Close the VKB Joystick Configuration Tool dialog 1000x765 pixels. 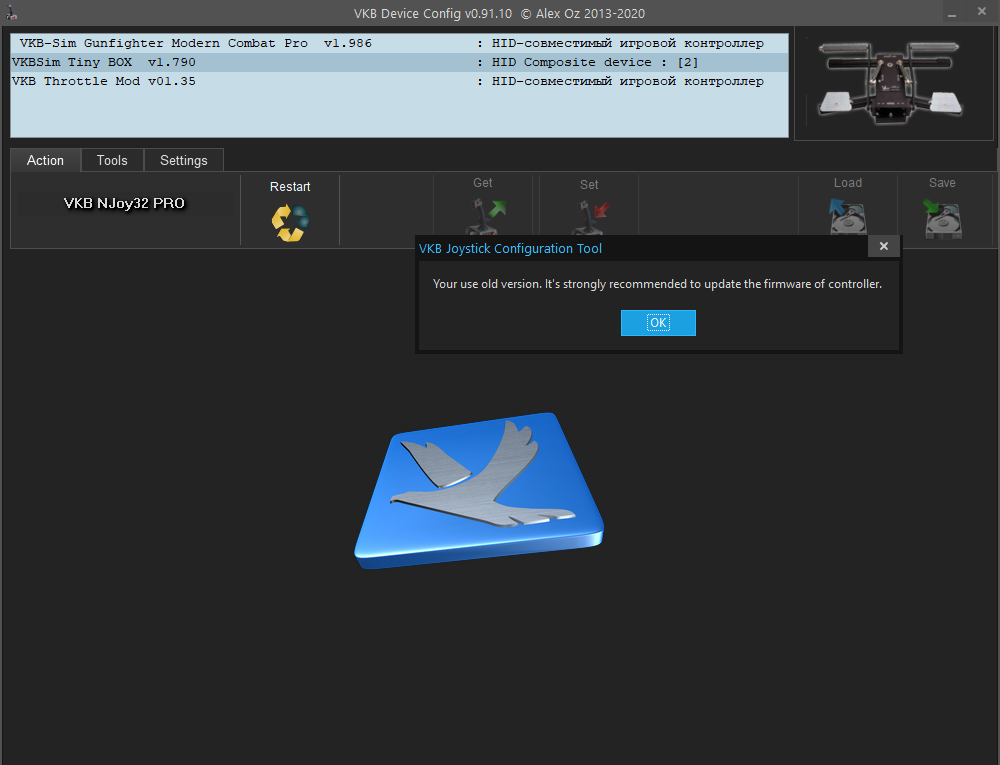pyautogui.click(x=883, y=246)
